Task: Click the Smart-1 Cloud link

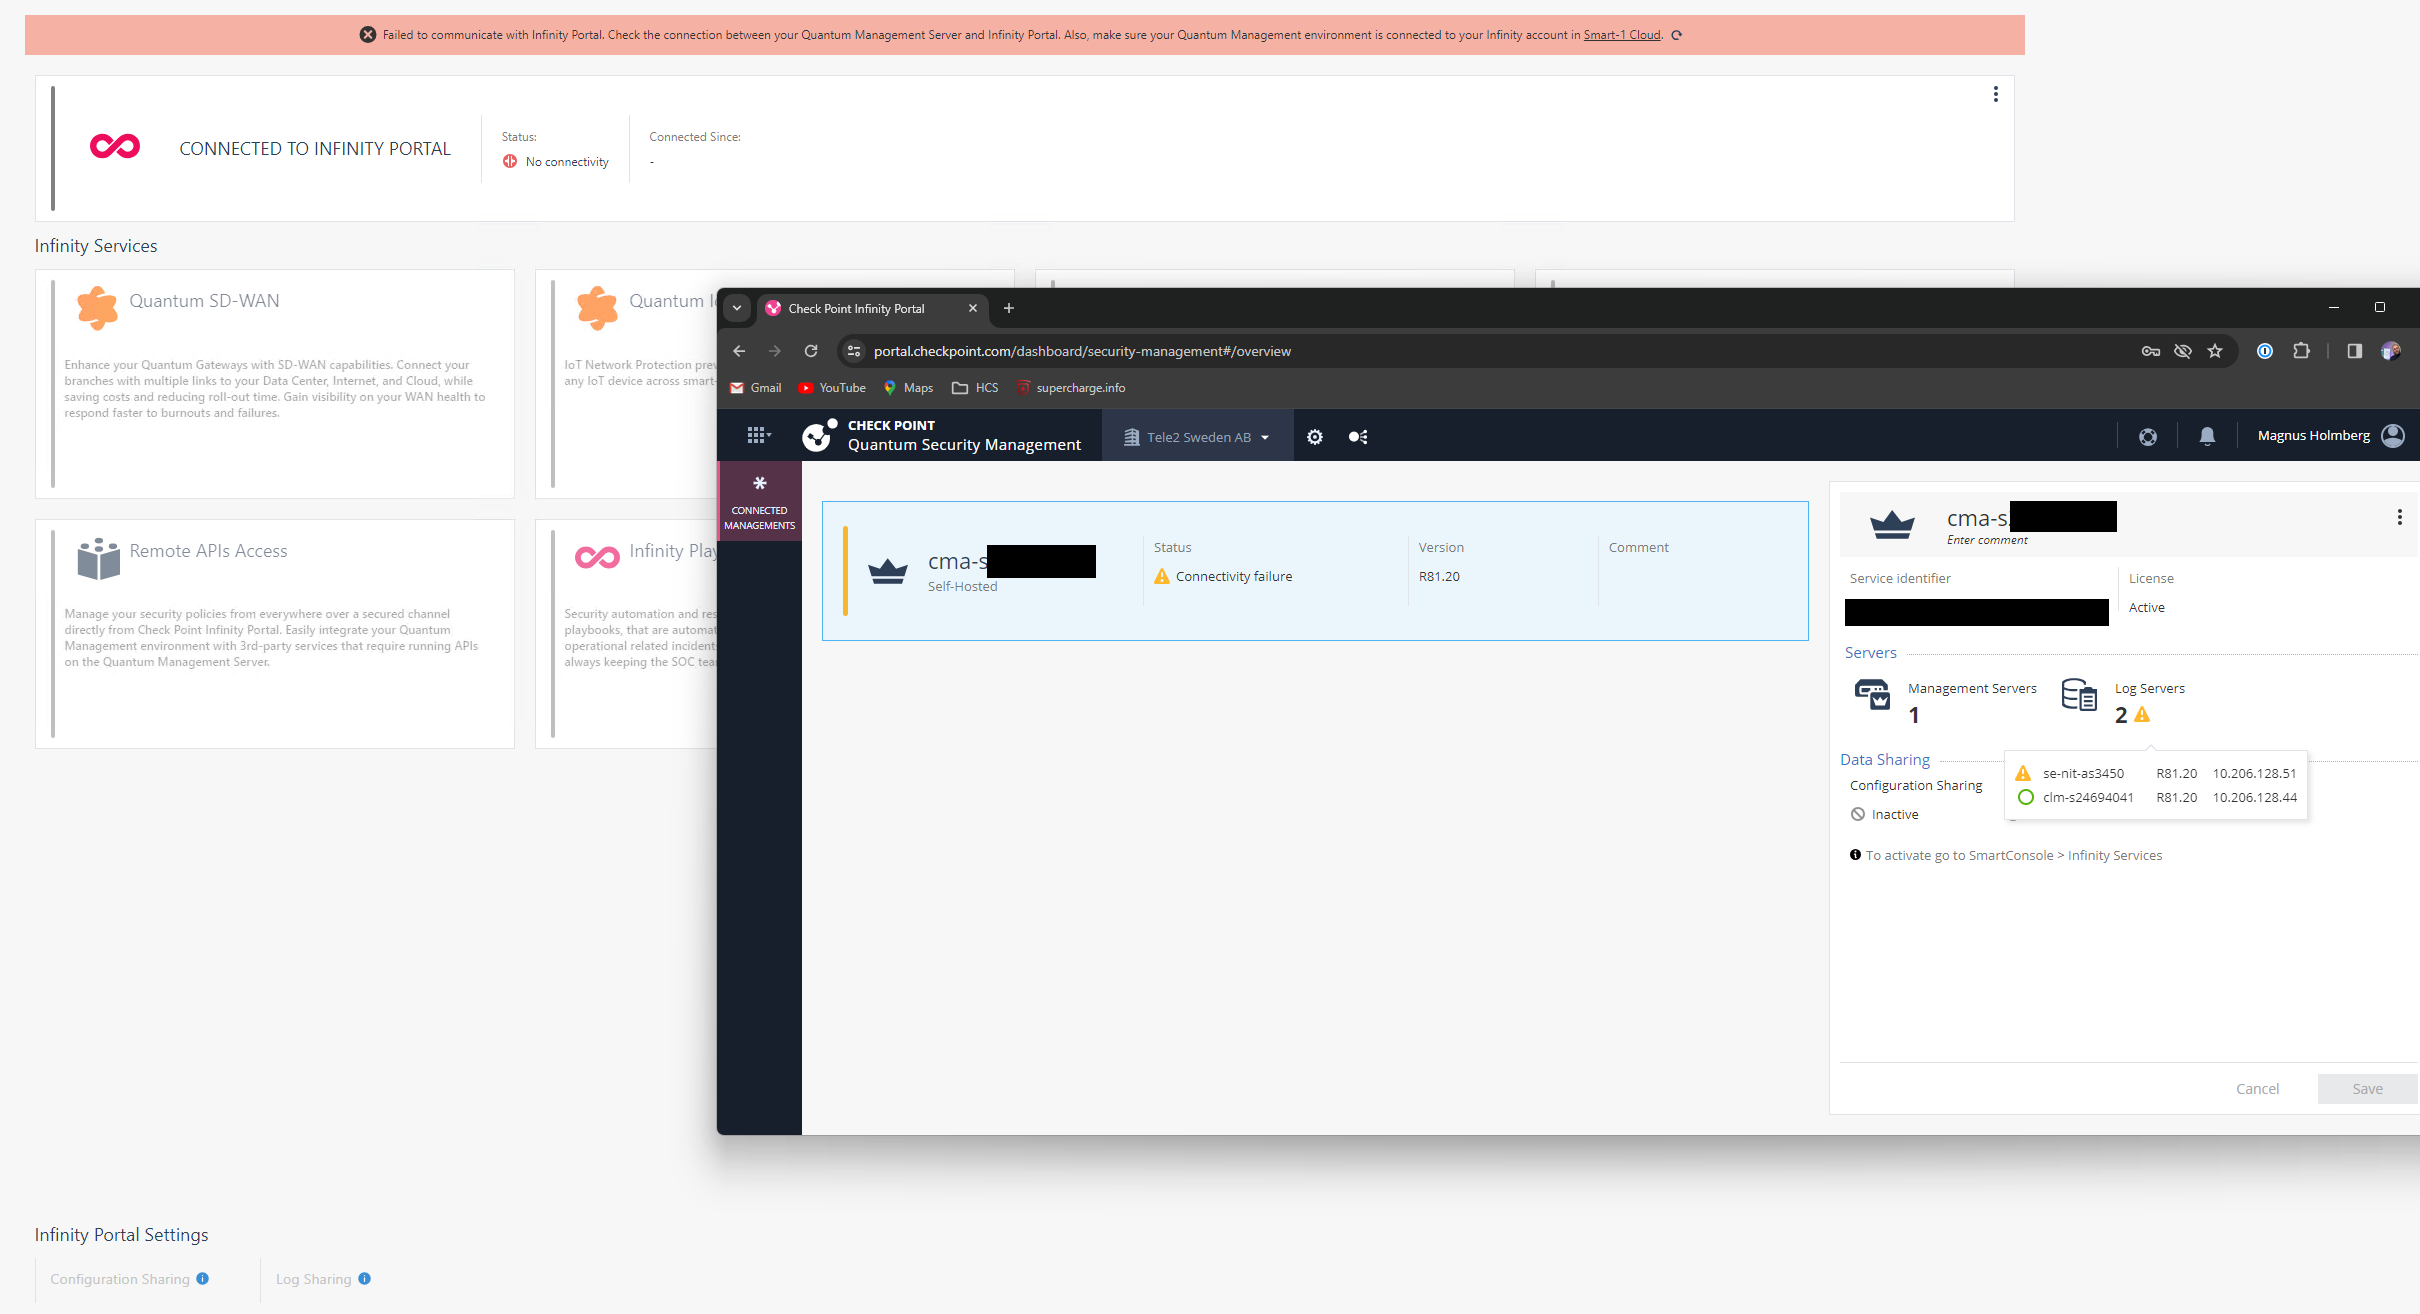Action: coord(1621,35)
